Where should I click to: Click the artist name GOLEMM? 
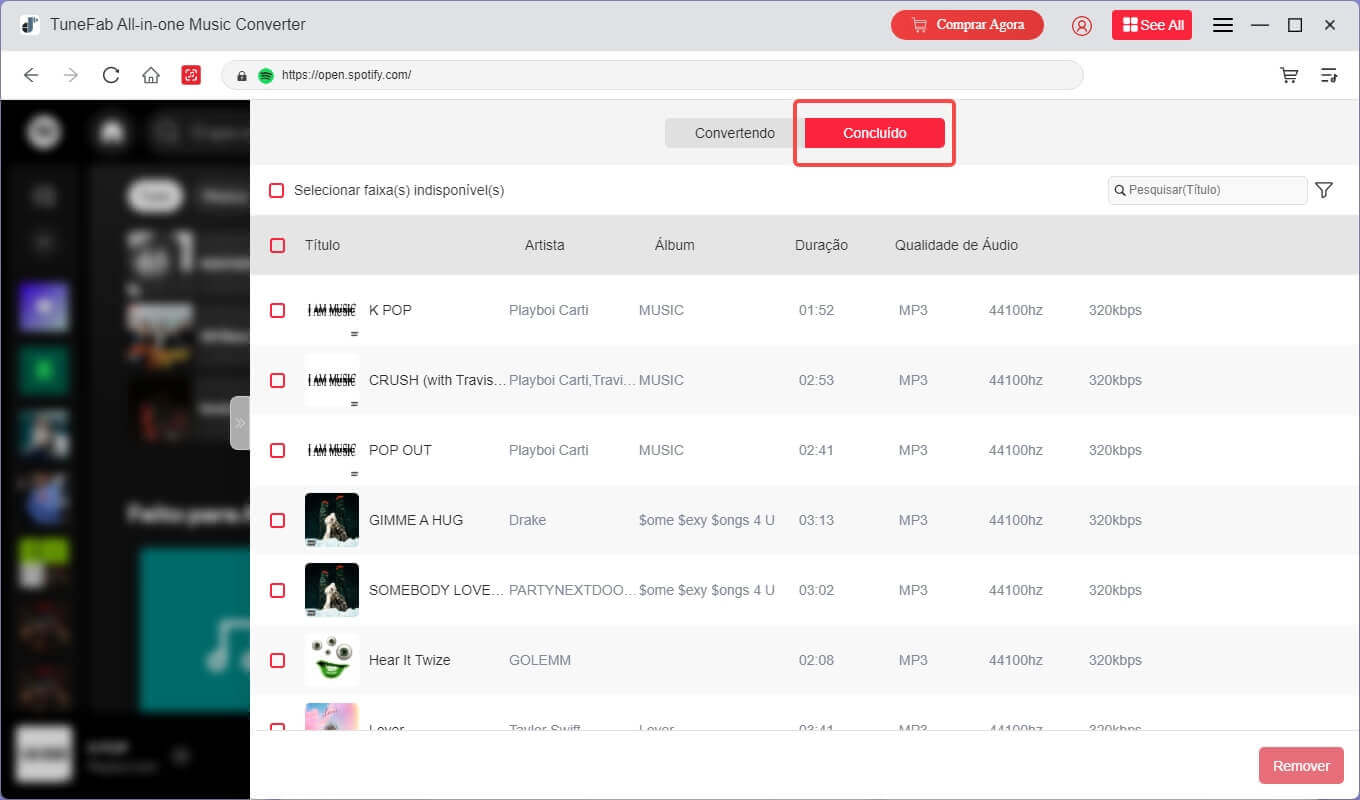[539, 660]
